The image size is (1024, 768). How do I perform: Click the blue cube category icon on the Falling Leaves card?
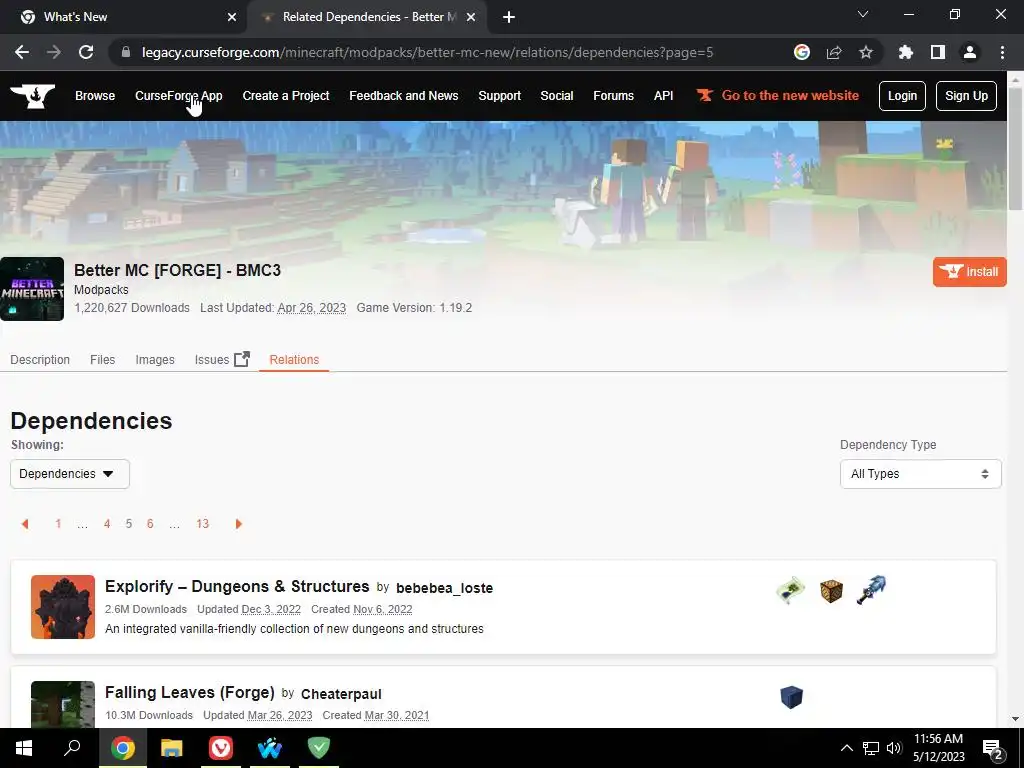click(x=792, y=697)
